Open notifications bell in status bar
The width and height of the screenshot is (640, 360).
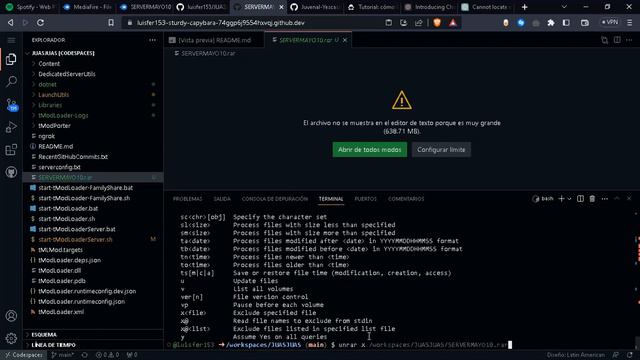630,355
